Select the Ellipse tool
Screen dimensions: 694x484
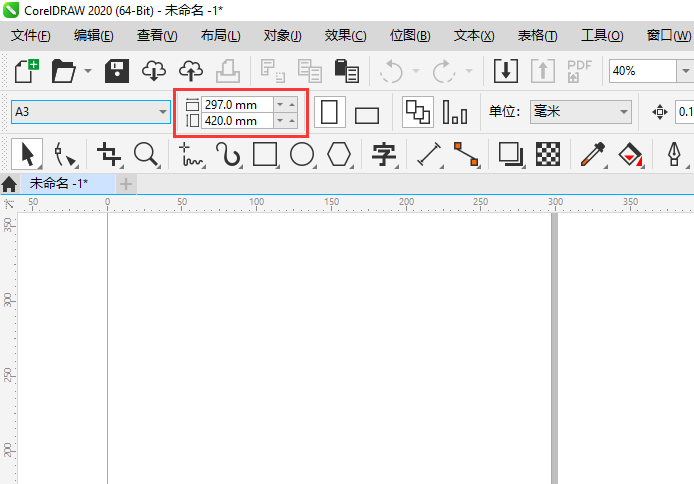coord(302,154)
